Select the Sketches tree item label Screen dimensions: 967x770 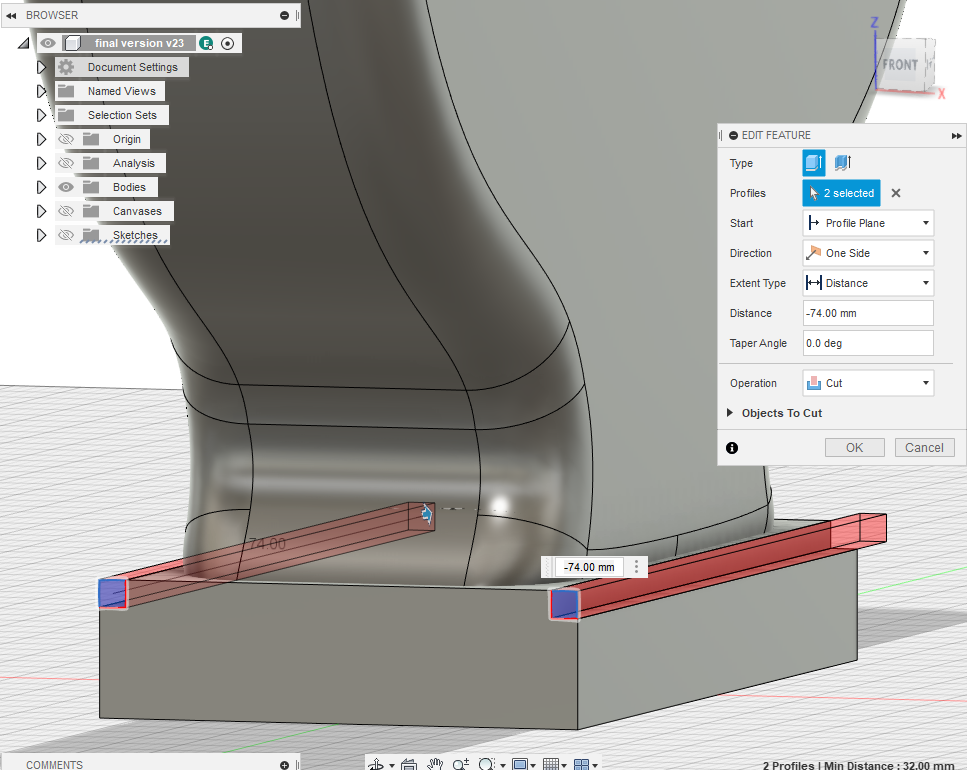(x=135, y=236)
